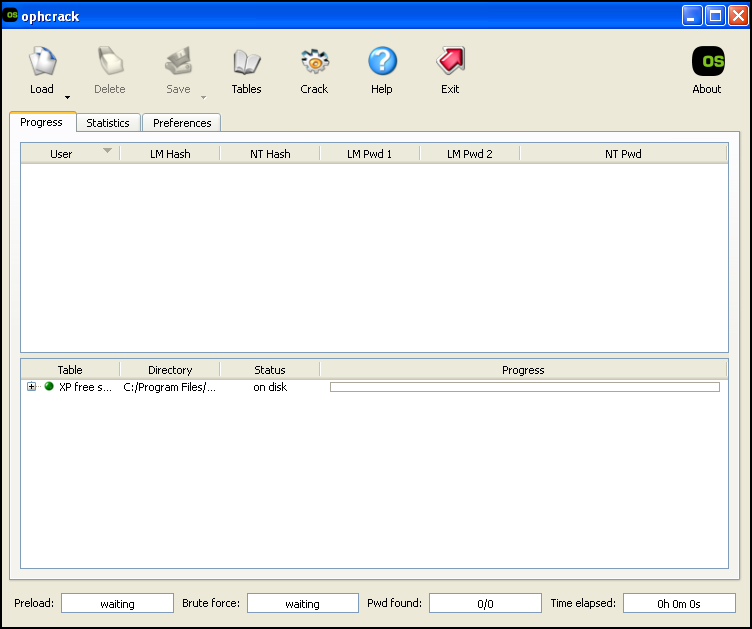Click the Status column header

[x=270, y=370]
